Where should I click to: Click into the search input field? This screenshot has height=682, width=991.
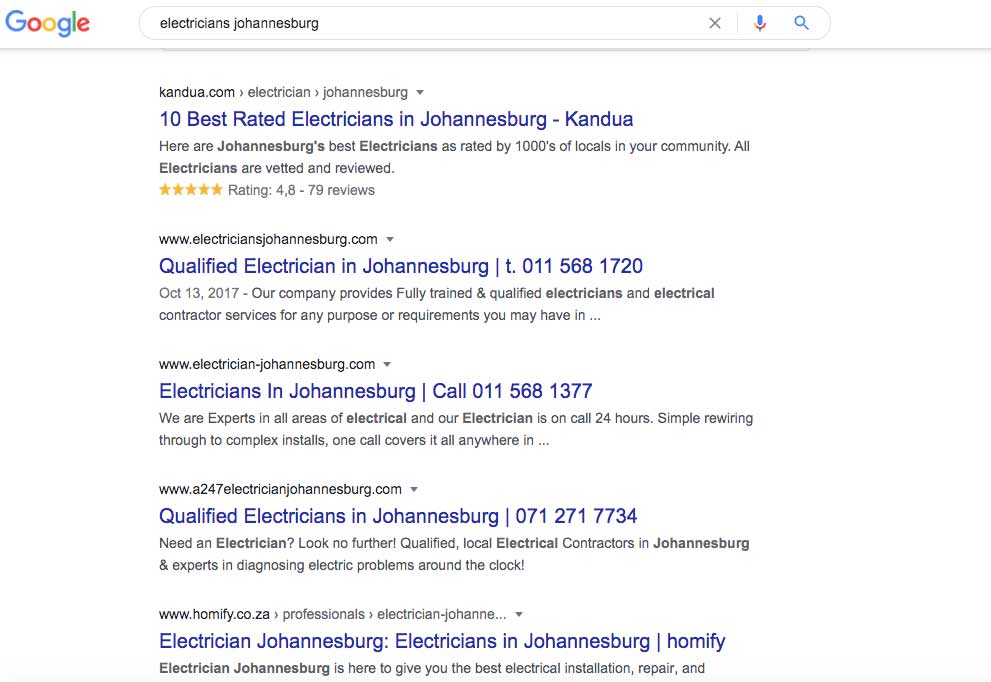coord(420,23)
